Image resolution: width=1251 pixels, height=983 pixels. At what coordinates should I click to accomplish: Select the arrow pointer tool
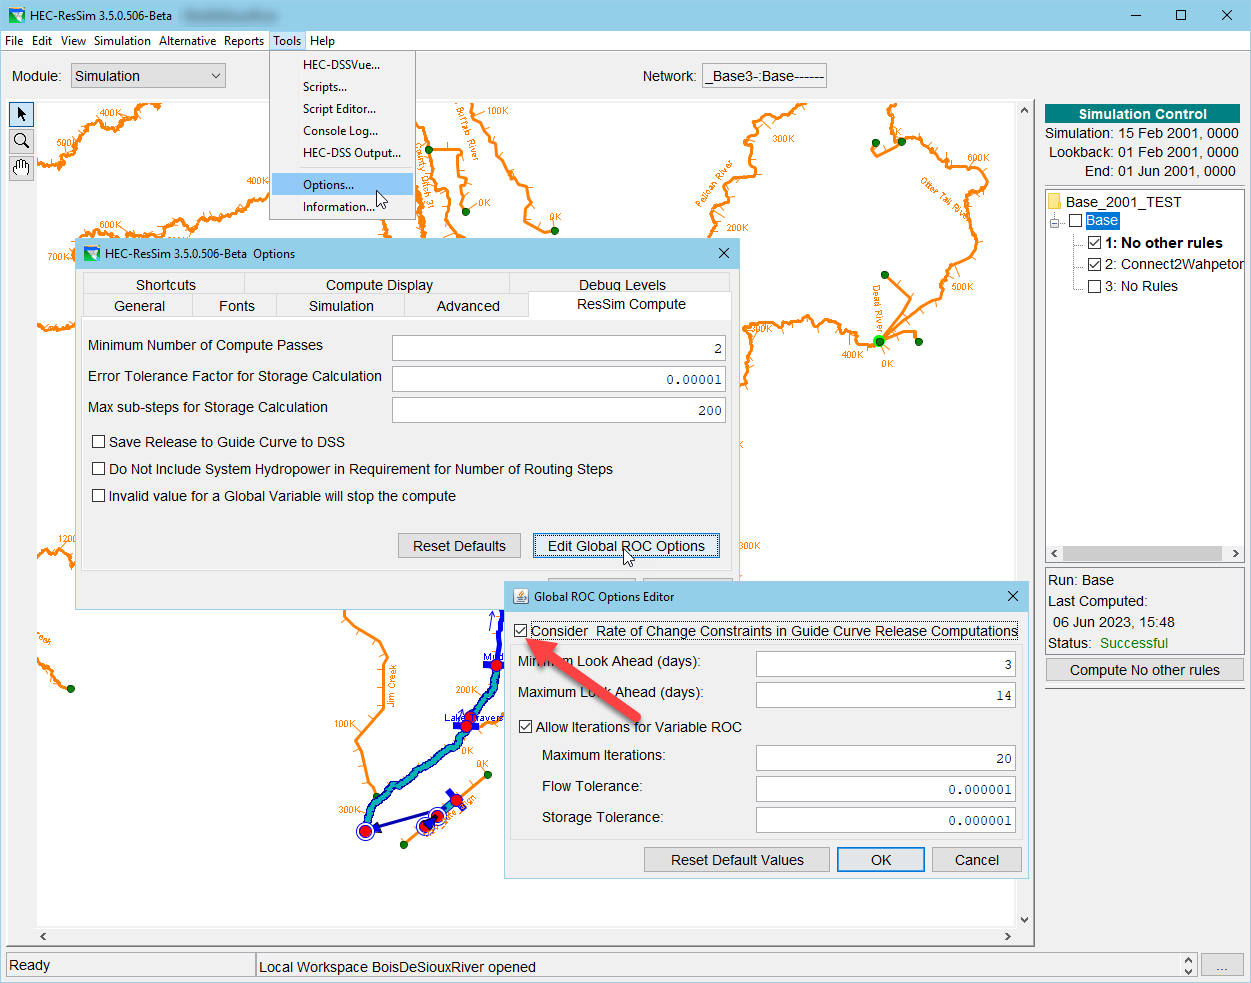tap(20, 113)
